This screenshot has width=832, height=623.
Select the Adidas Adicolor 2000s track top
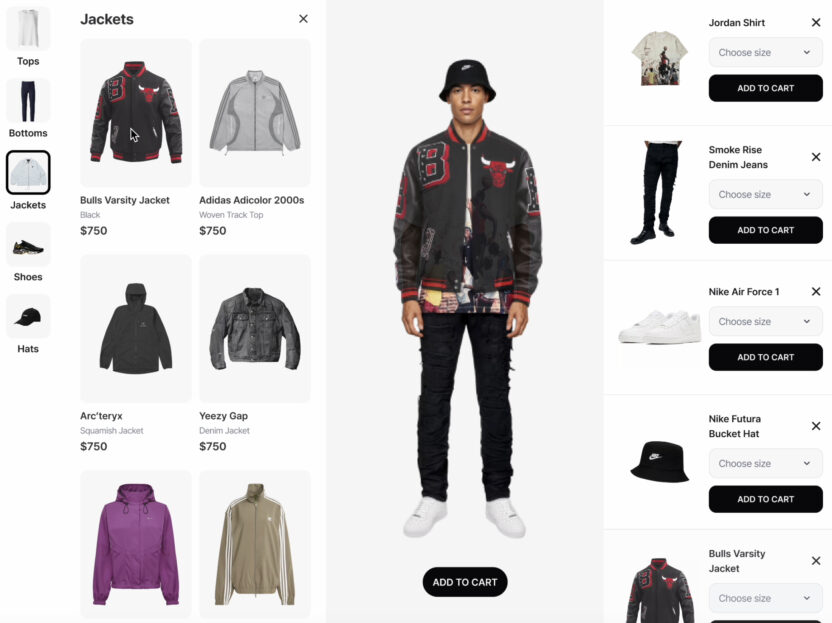[255, 113]
